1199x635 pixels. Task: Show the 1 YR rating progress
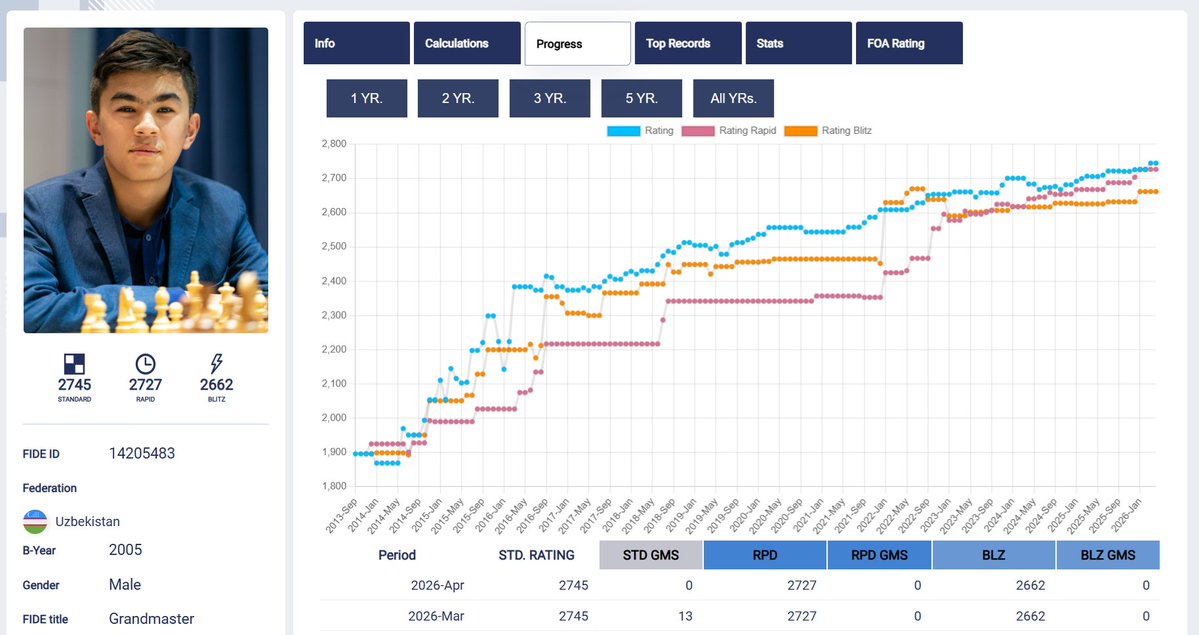[366, 98]
